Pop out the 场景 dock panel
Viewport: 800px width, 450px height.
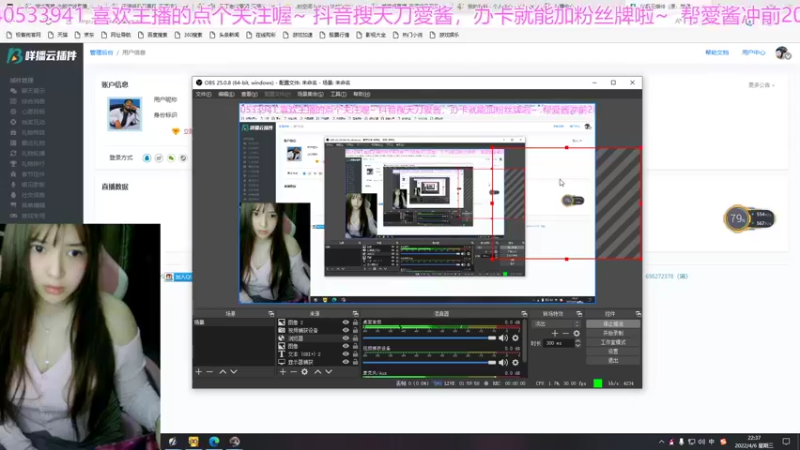[x=271, y=313]
